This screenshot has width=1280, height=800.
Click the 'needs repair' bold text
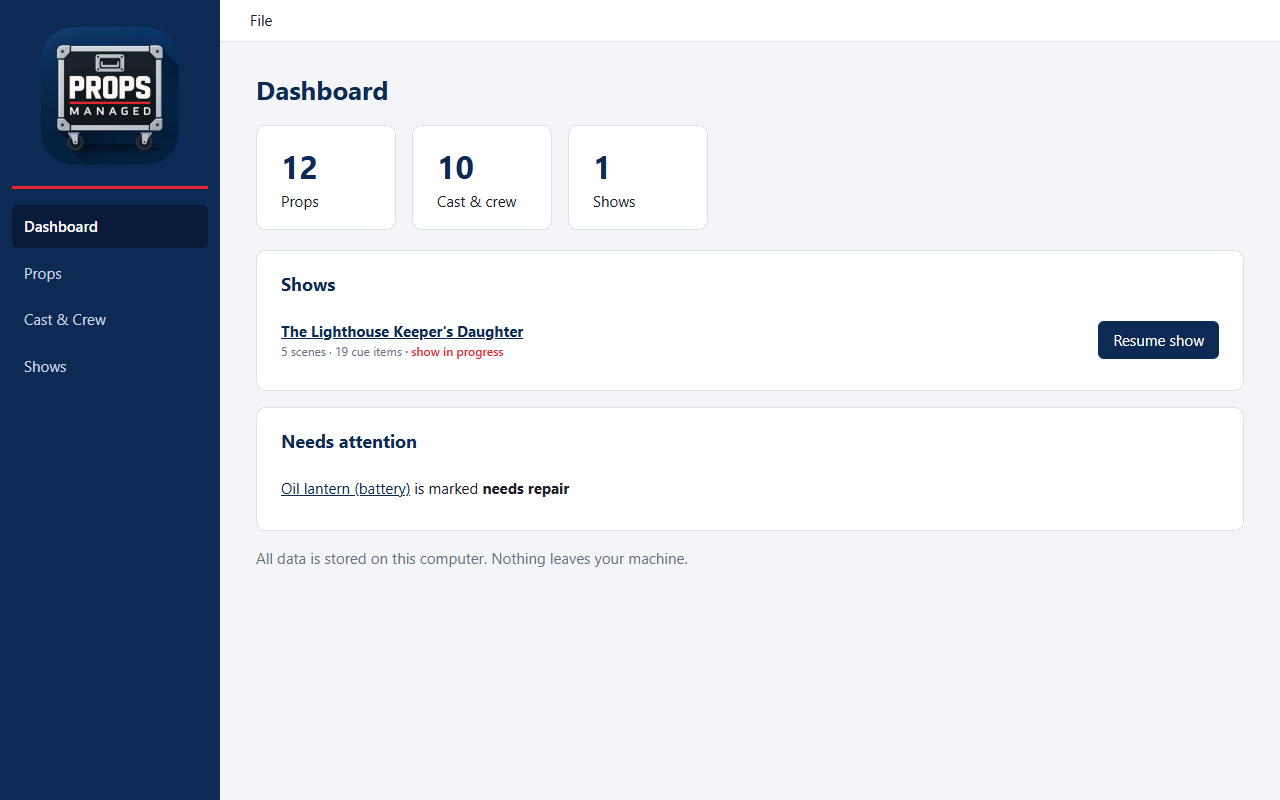tap(526, 489)
